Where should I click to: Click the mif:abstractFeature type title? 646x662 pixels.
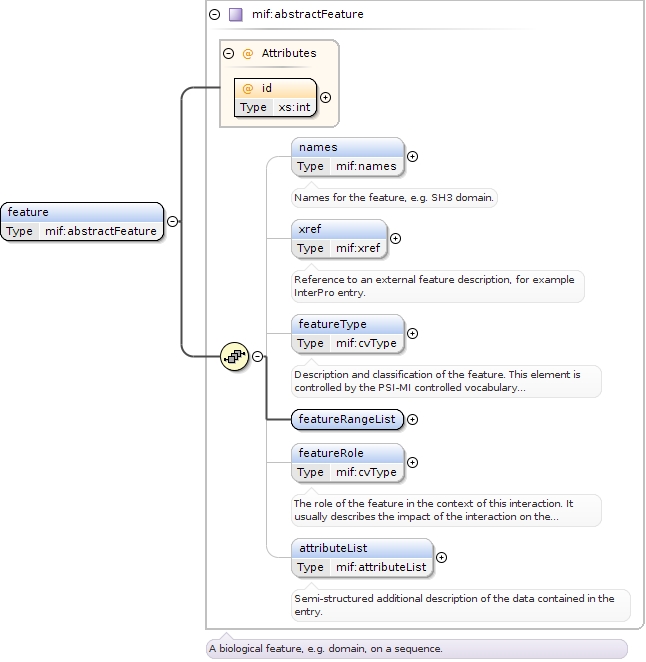pos(308,15)
